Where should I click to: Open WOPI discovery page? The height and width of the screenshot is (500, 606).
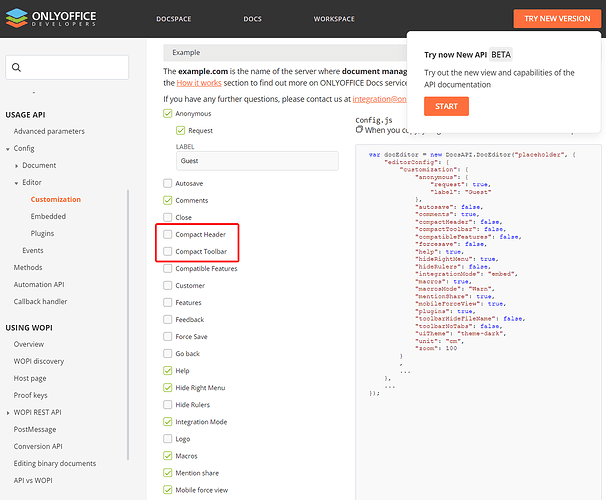39,361
